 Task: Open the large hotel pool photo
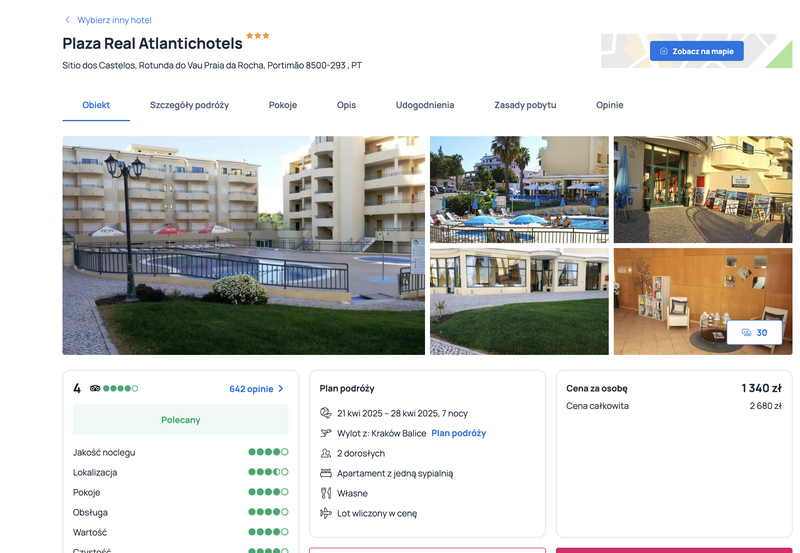tap(243, 245)
